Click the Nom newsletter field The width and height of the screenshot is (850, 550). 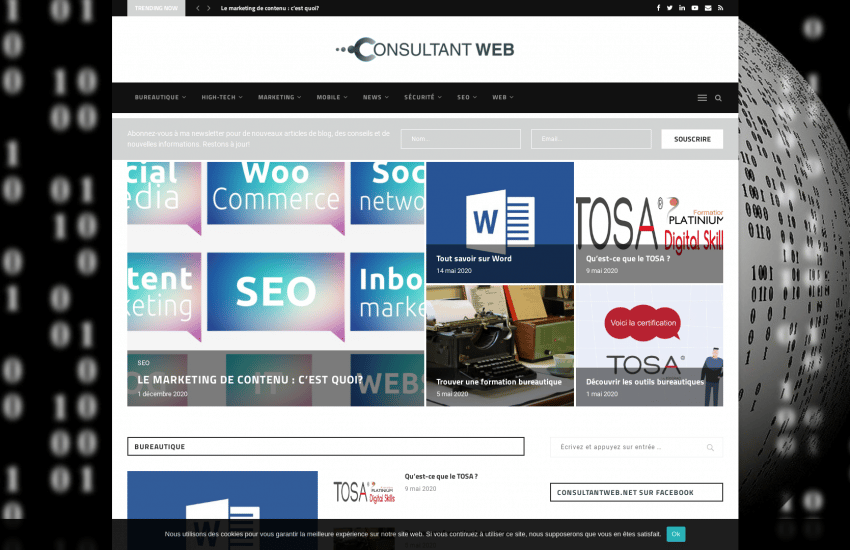click(461, 139)
